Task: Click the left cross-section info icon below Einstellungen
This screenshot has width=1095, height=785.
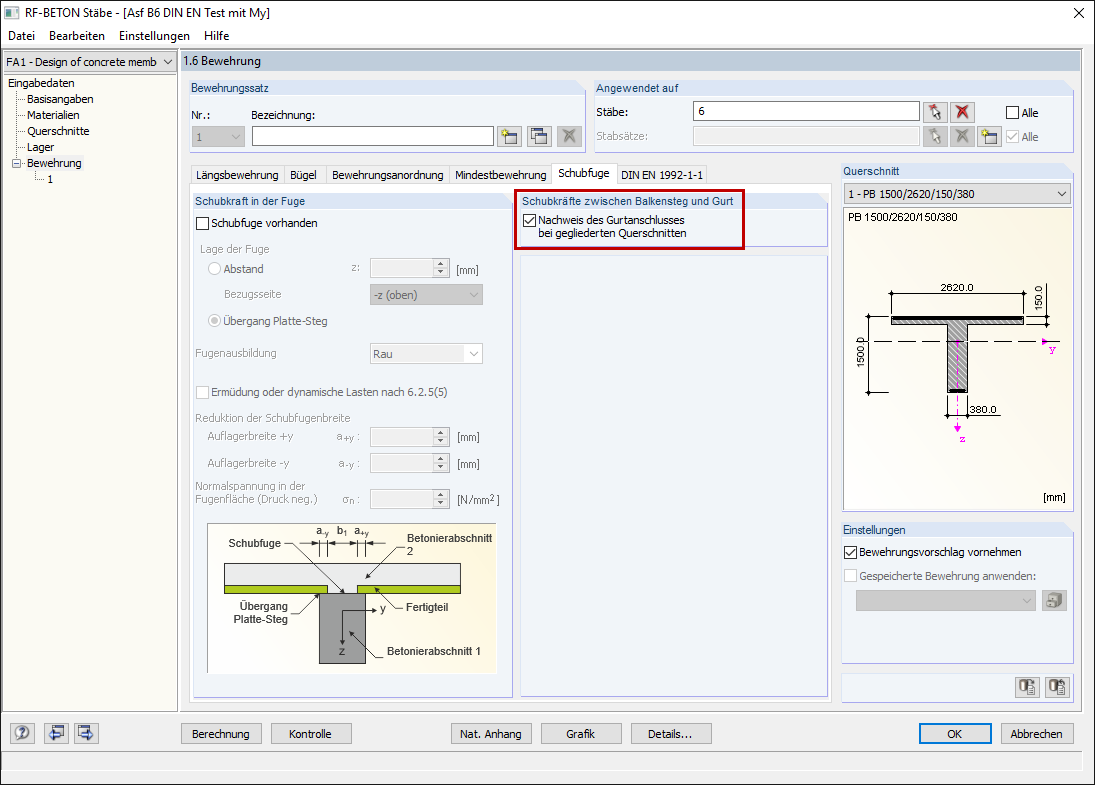Action: (x=1027, y=687)
